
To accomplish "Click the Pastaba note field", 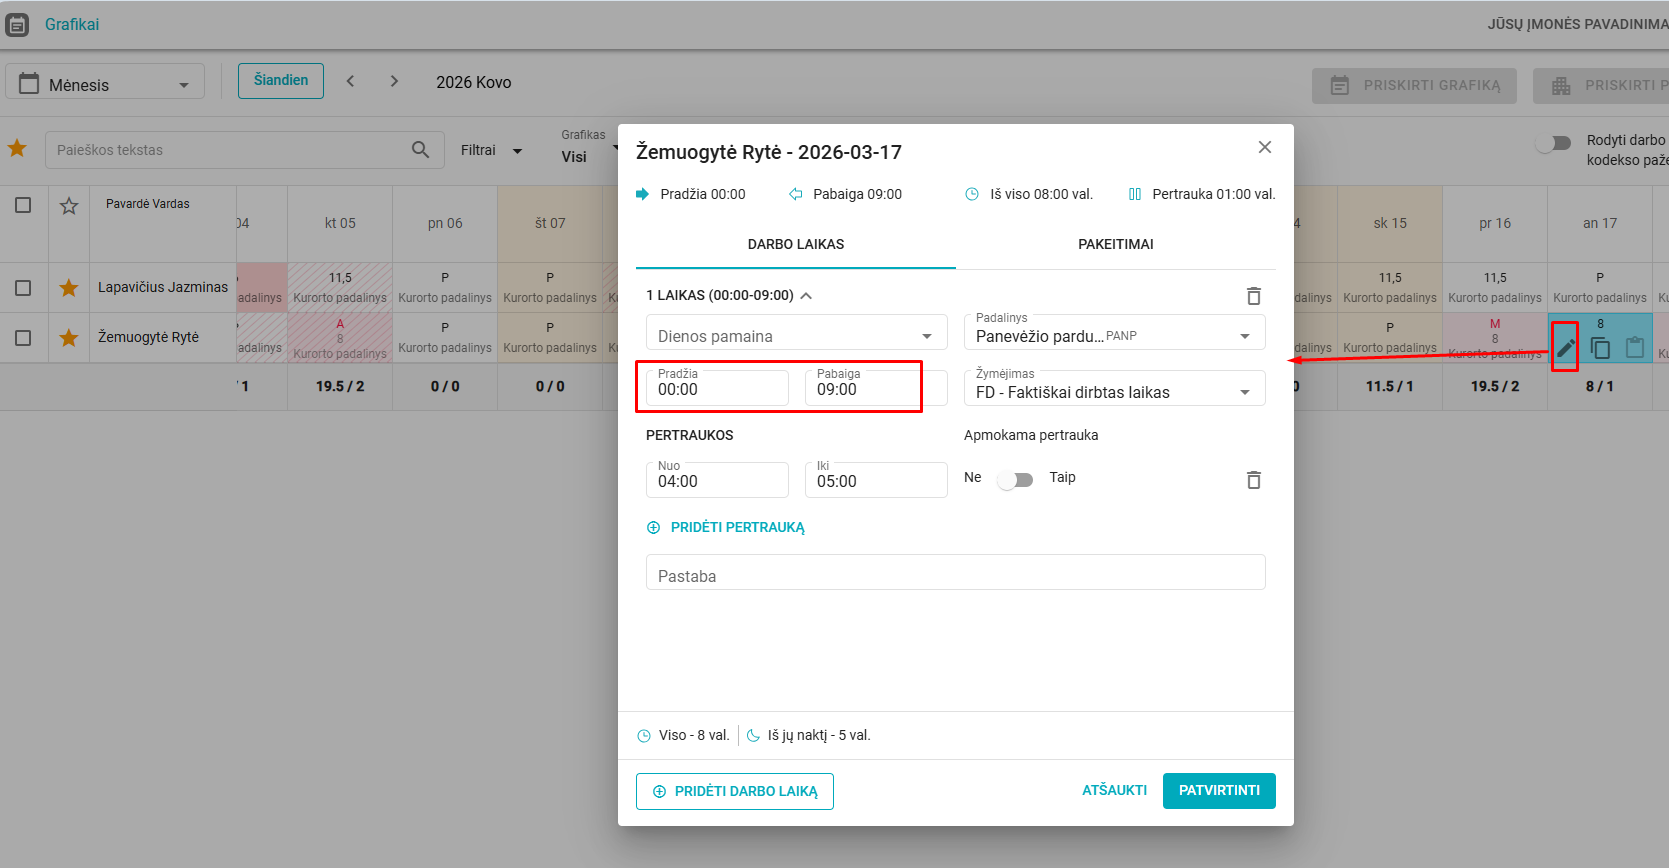I will 955,575.
